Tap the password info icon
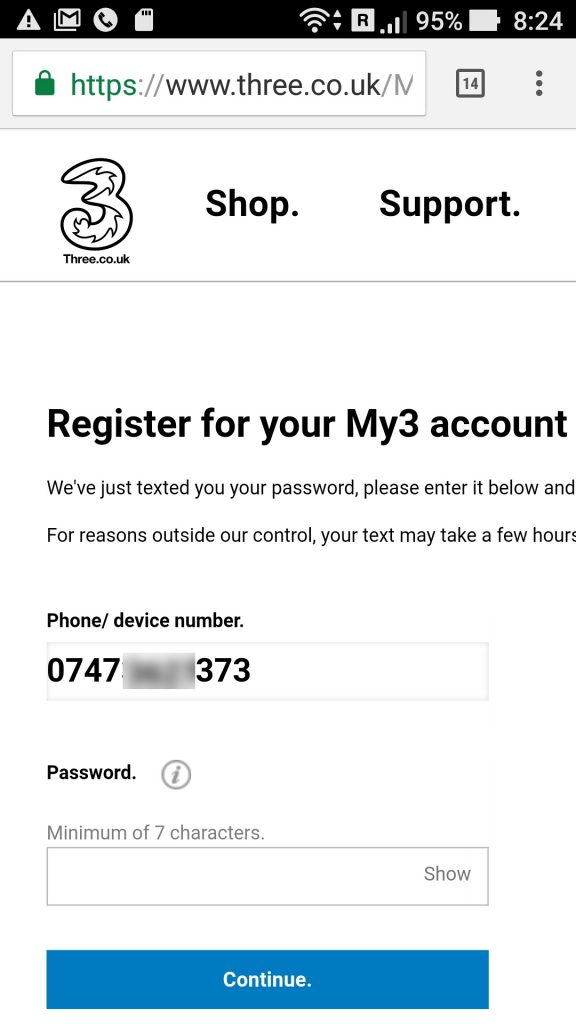 click(176, 775)
